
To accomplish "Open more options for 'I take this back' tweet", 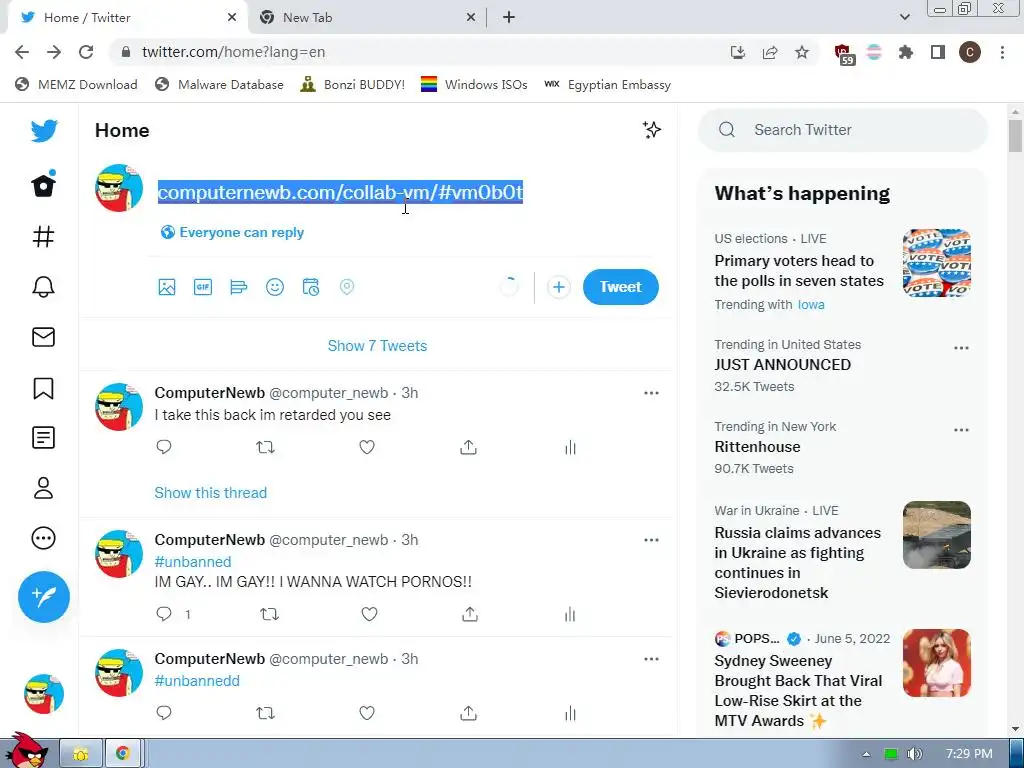I will point(651,393).
